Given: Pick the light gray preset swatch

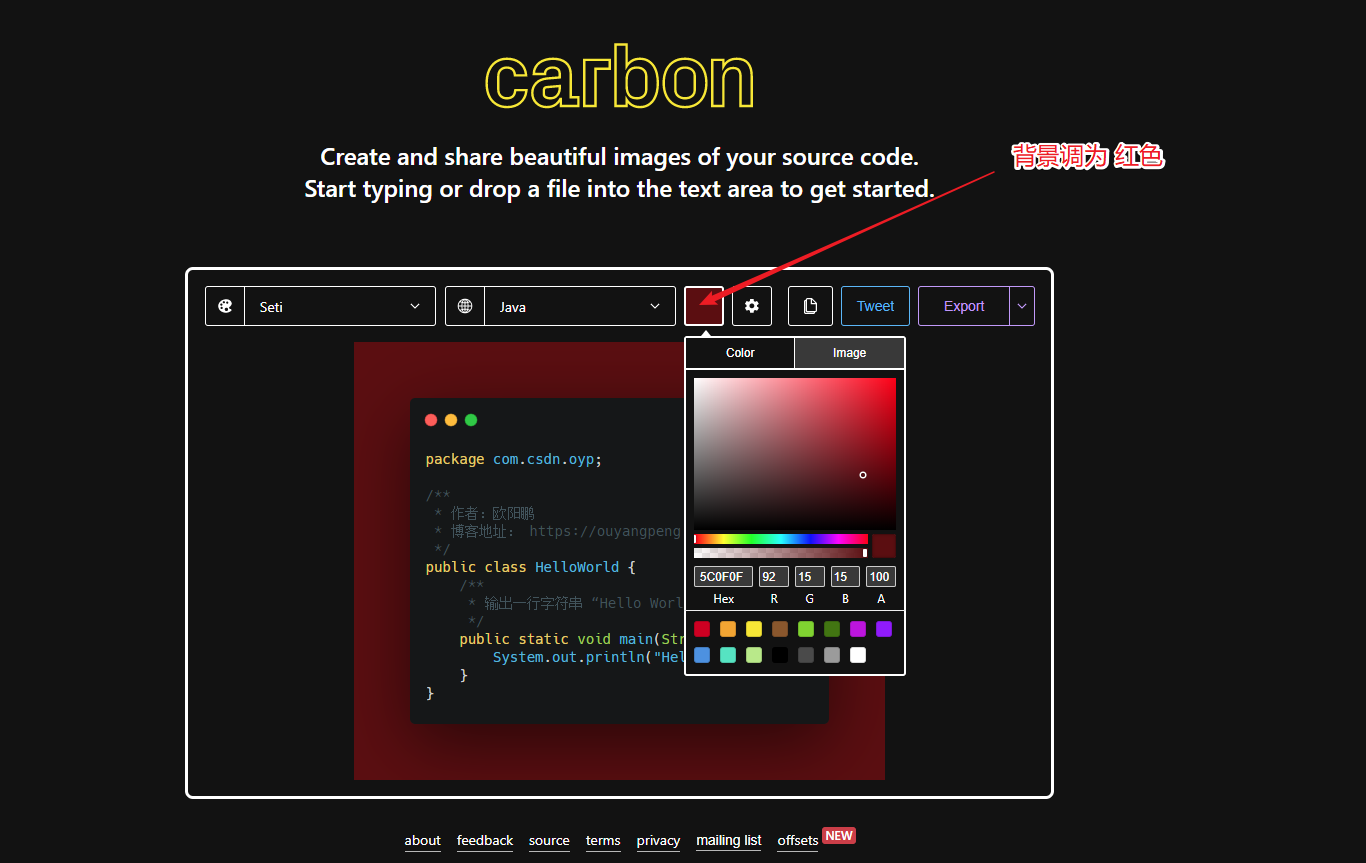Looking at the screenshot, I should pos(832,655).
